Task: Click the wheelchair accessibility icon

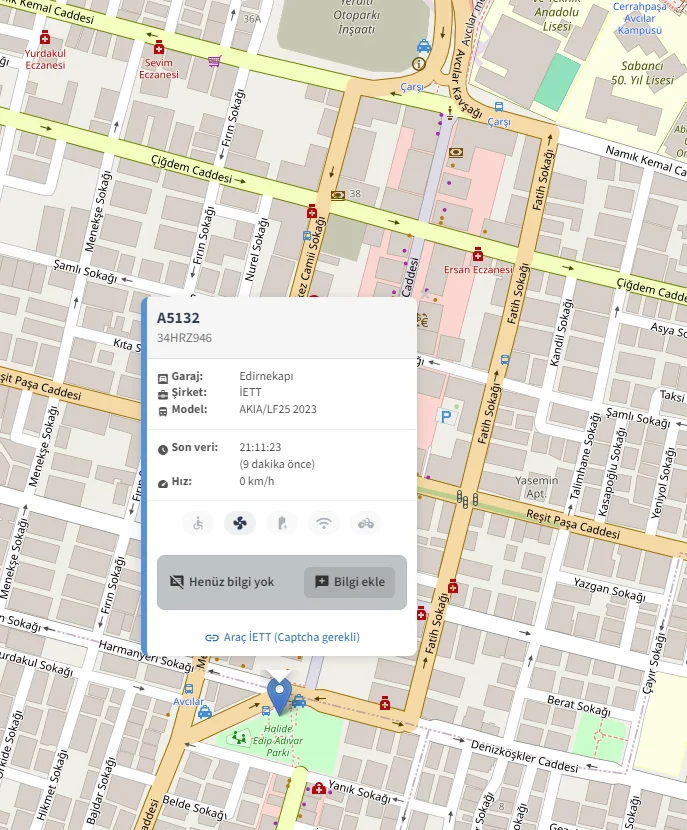Action: click(197, 523)
